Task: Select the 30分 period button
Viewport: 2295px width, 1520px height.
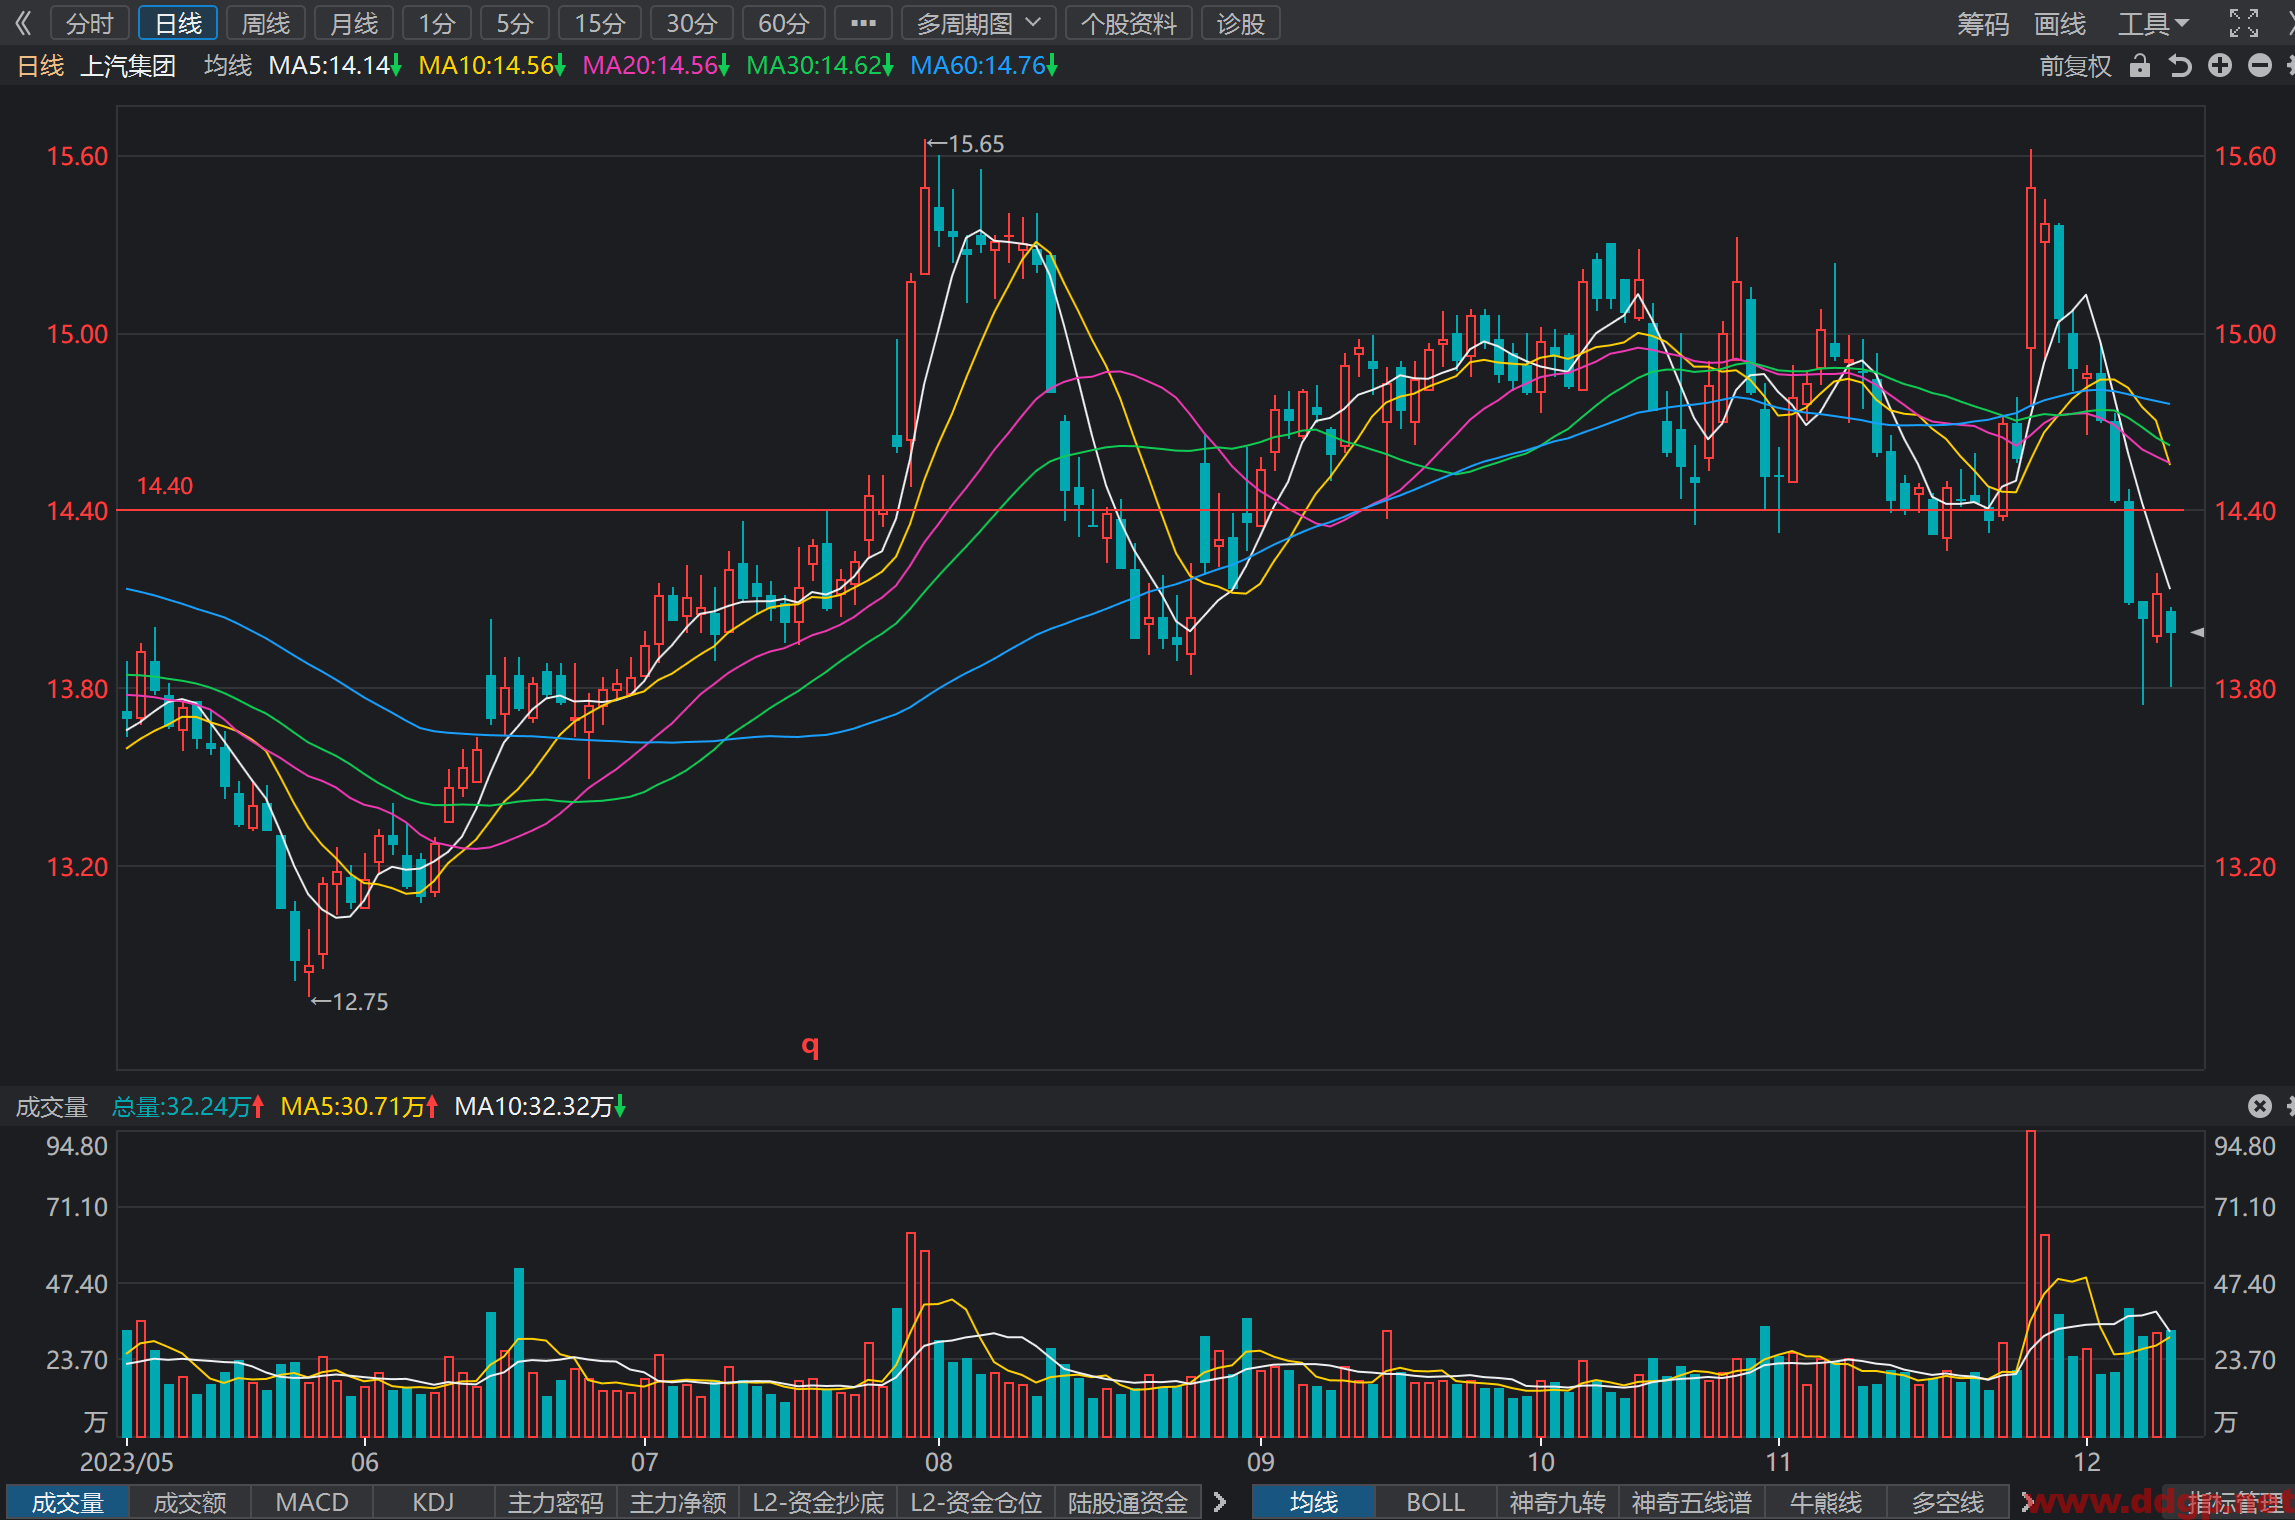Action: [692, 23]
